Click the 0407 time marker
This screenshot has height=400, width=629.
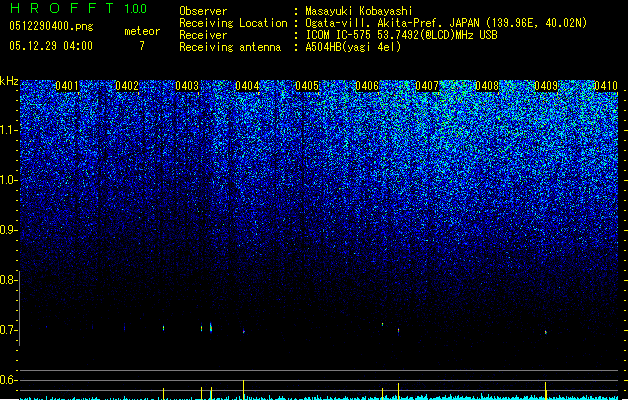(427, 86)
